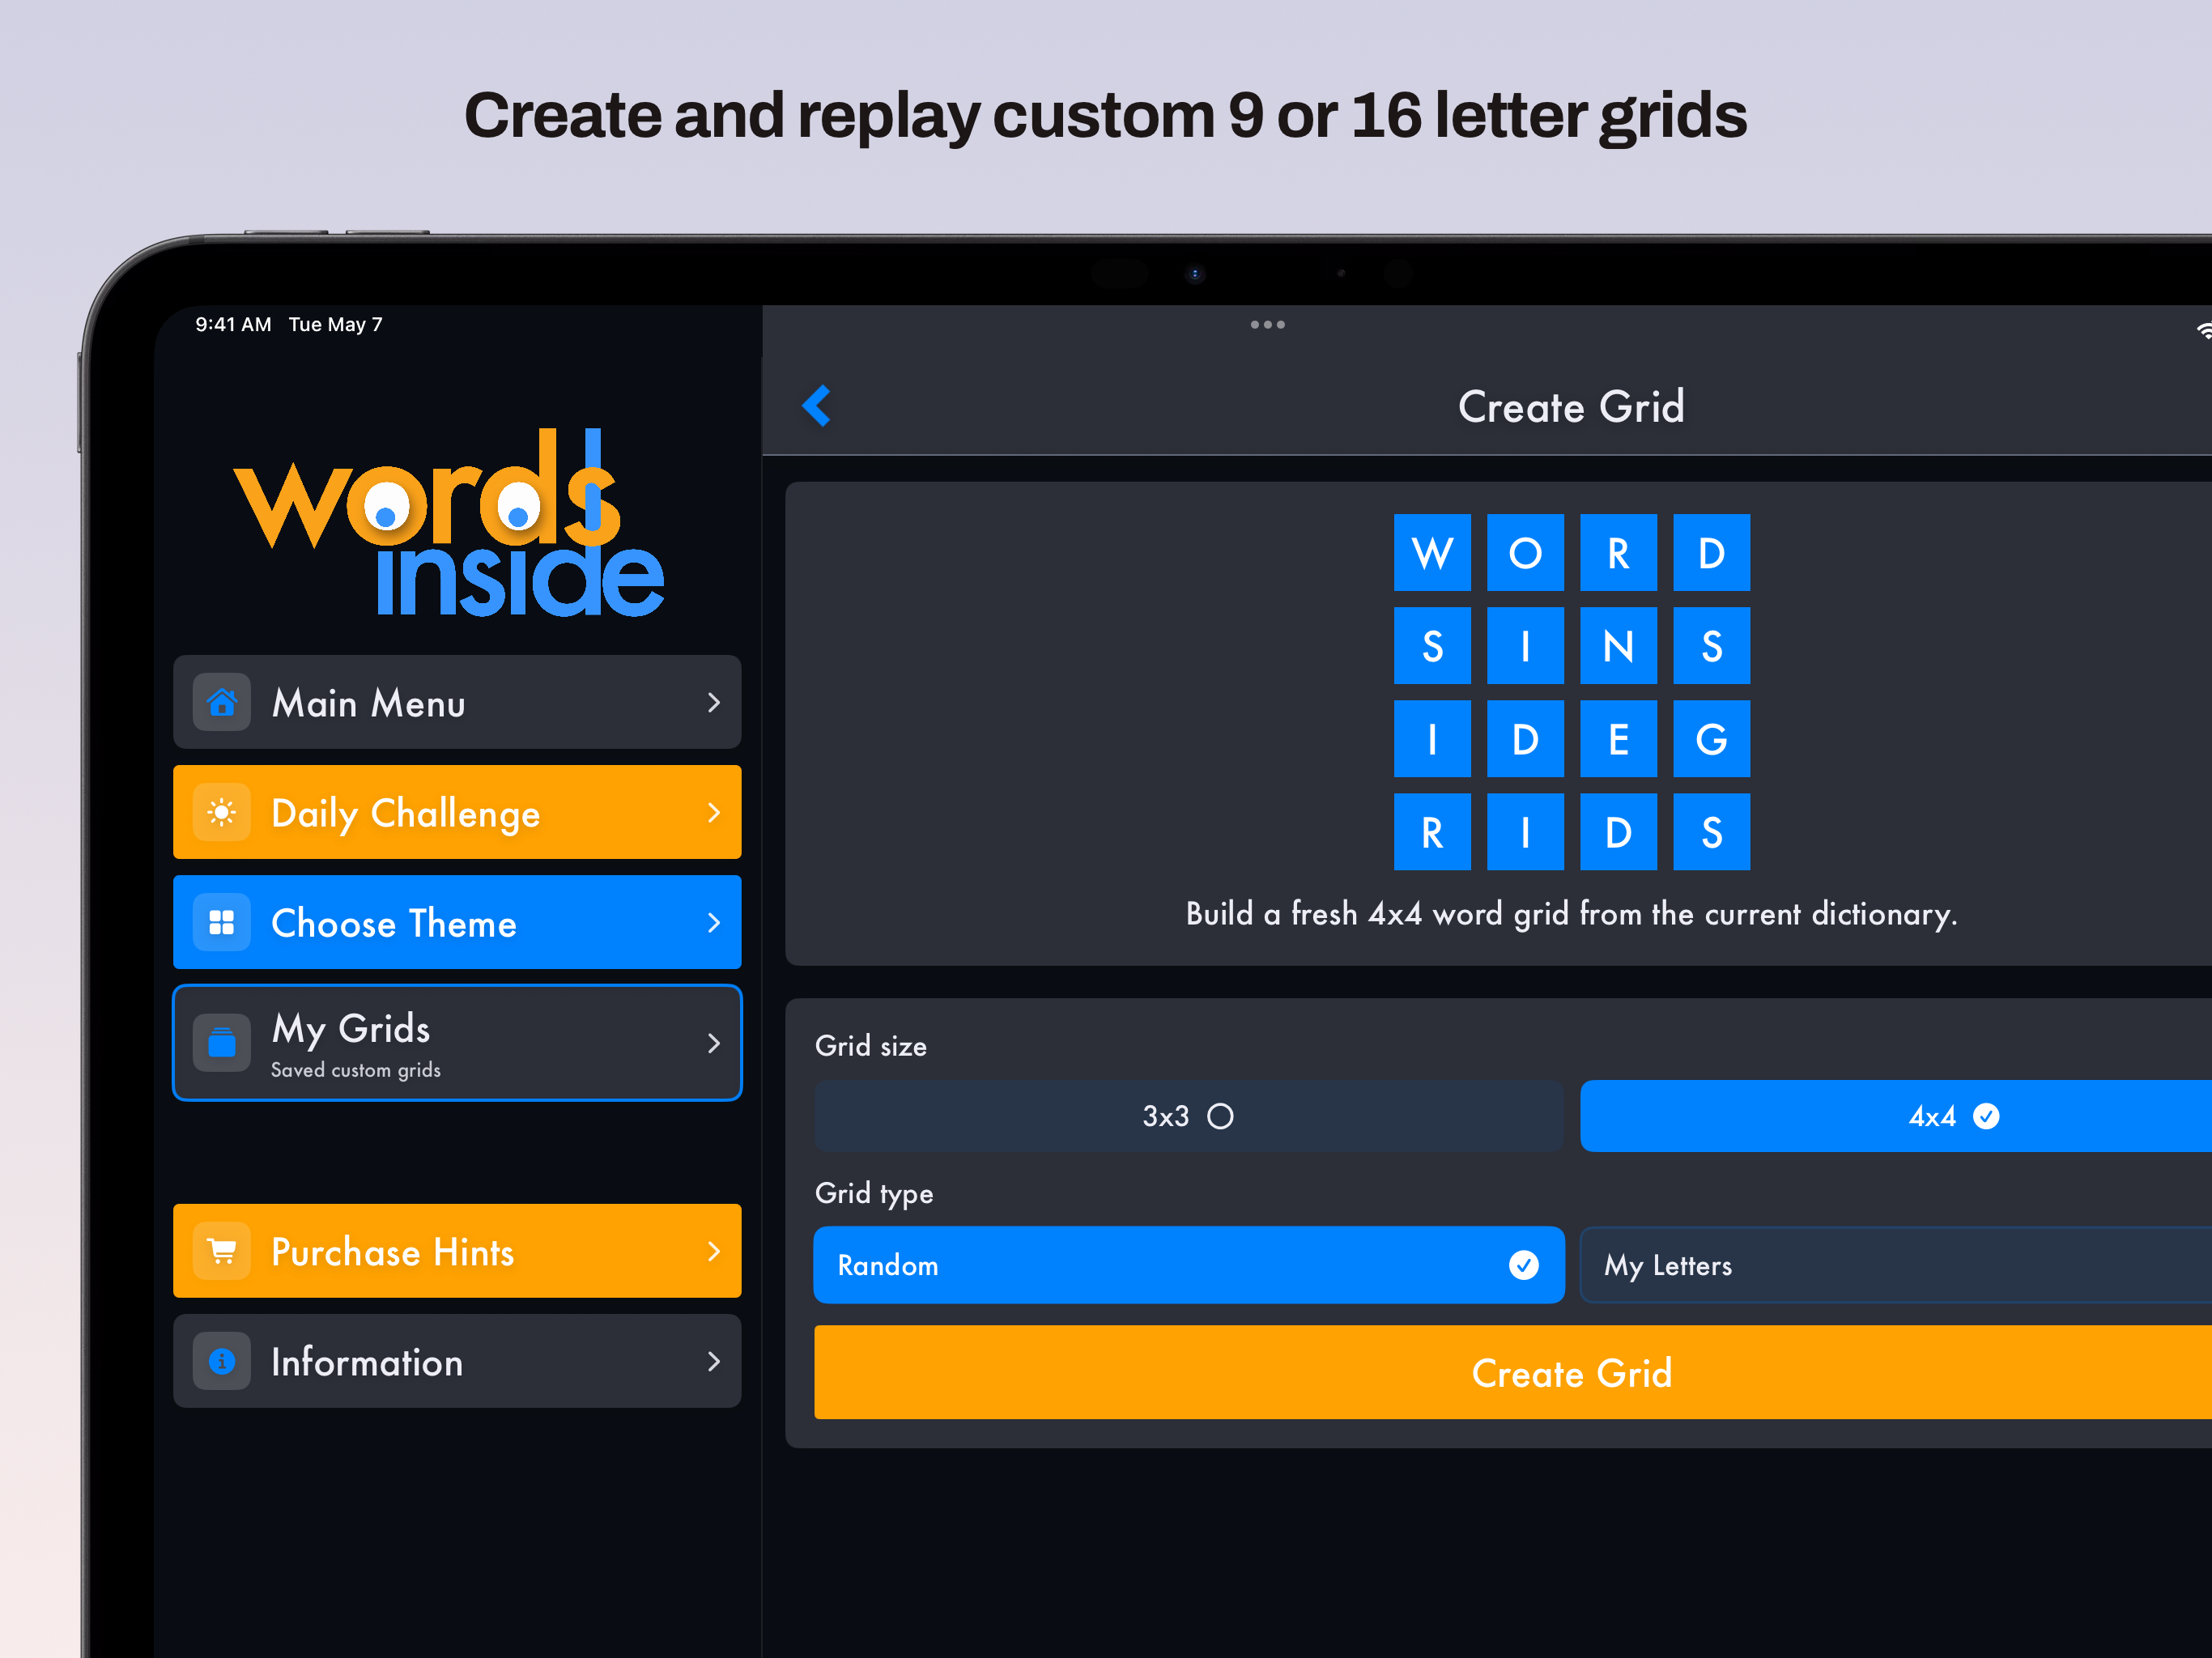
Task: Tap the W tile in the preview grid
Action: (1432, 552)
